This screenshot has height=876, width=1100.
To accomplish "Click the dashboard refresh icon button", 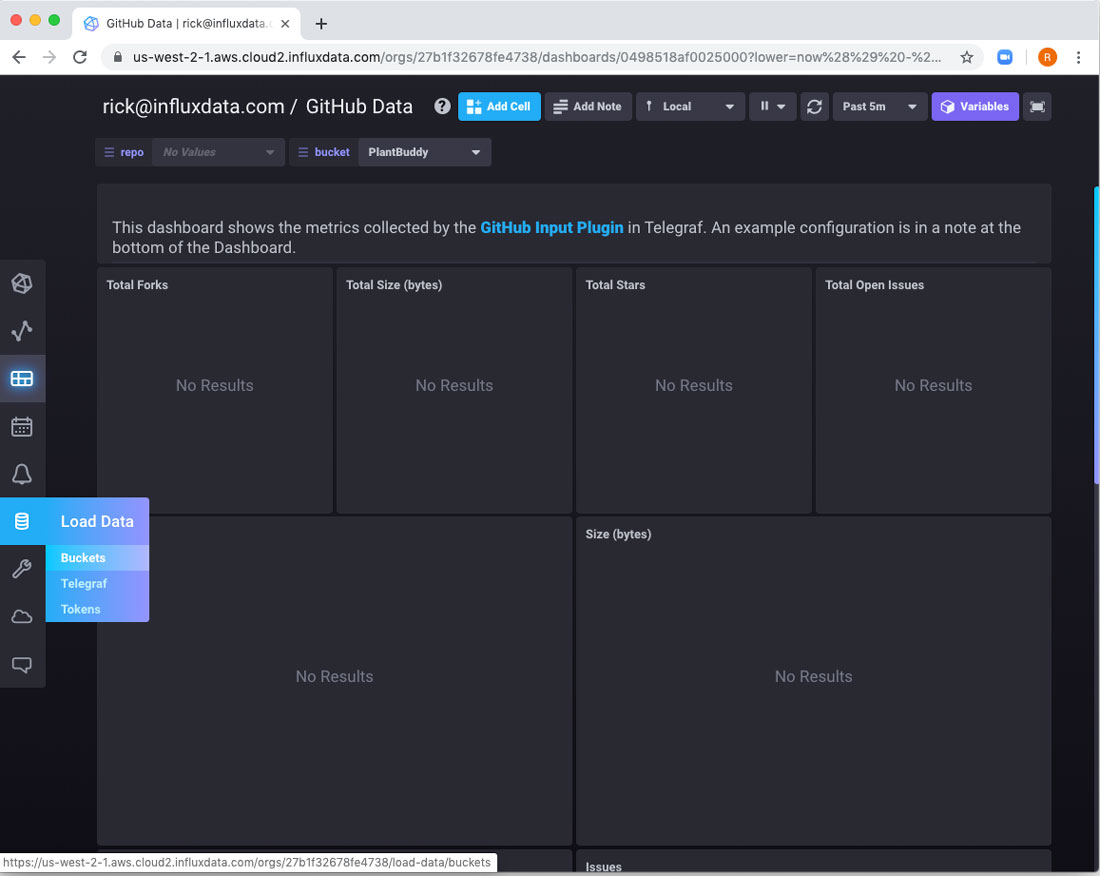I will [815, 107].
